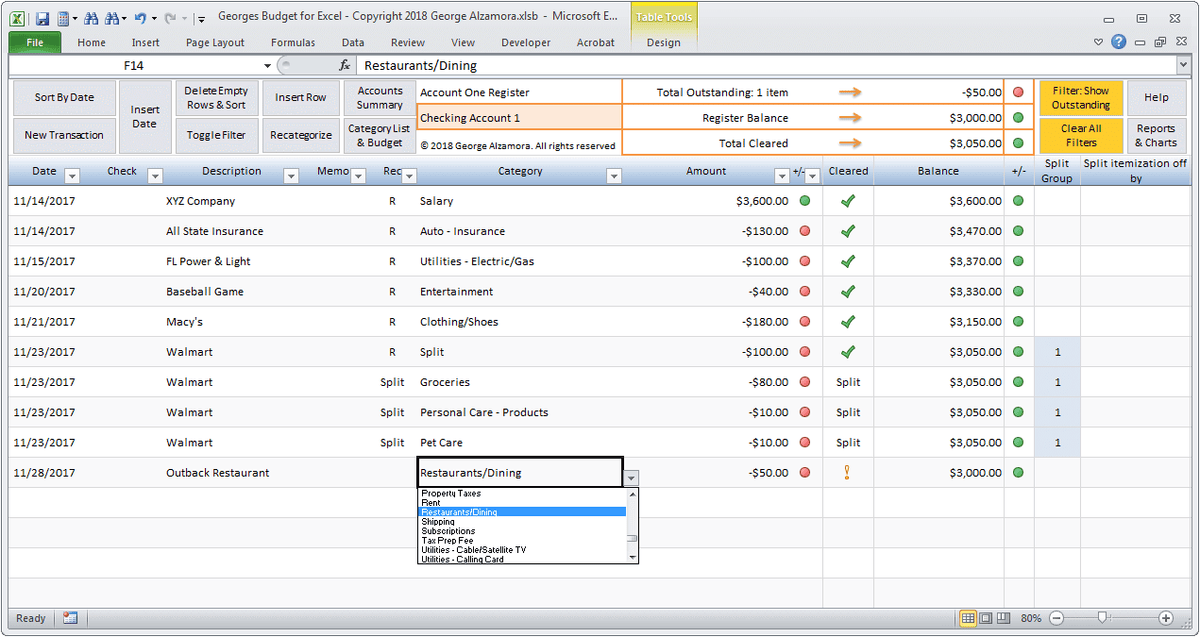Click the orange arrow beside Total Cleared

click(850, 143)
